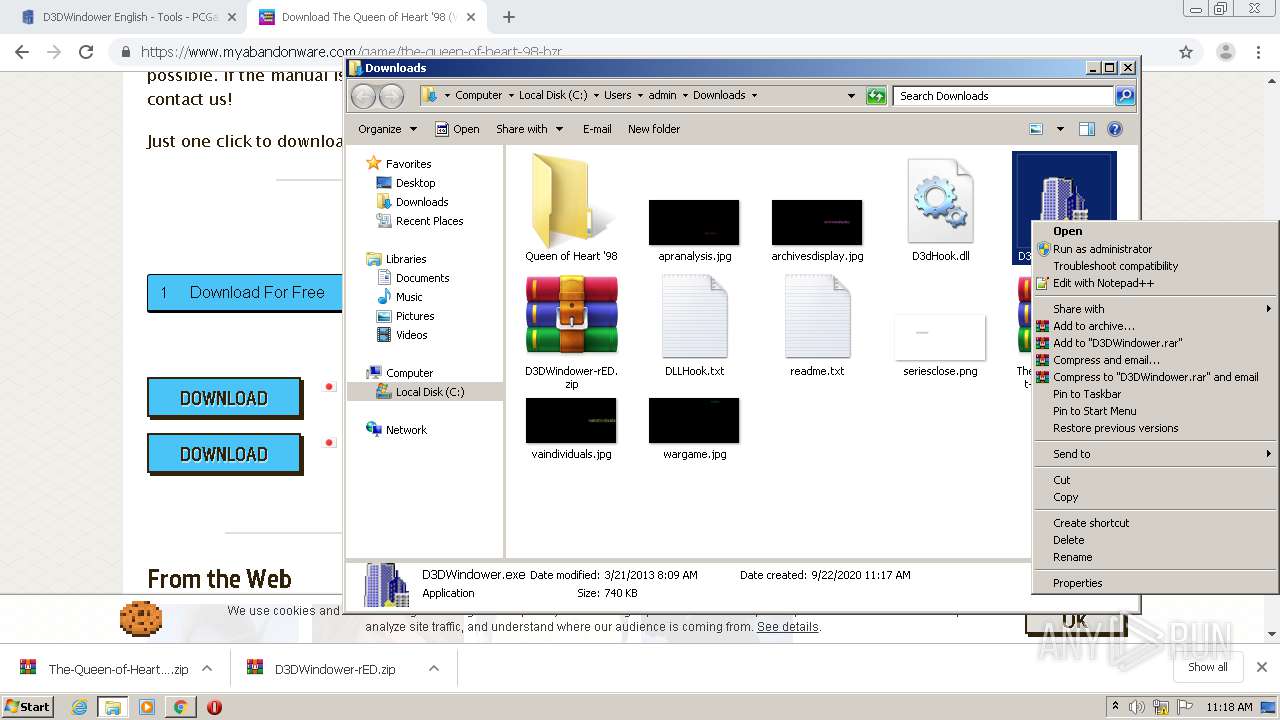Viewport: 1280px width, 720px height.
Task: Select Local Disk (C:) in sidebar
Action: coord(430,392)
